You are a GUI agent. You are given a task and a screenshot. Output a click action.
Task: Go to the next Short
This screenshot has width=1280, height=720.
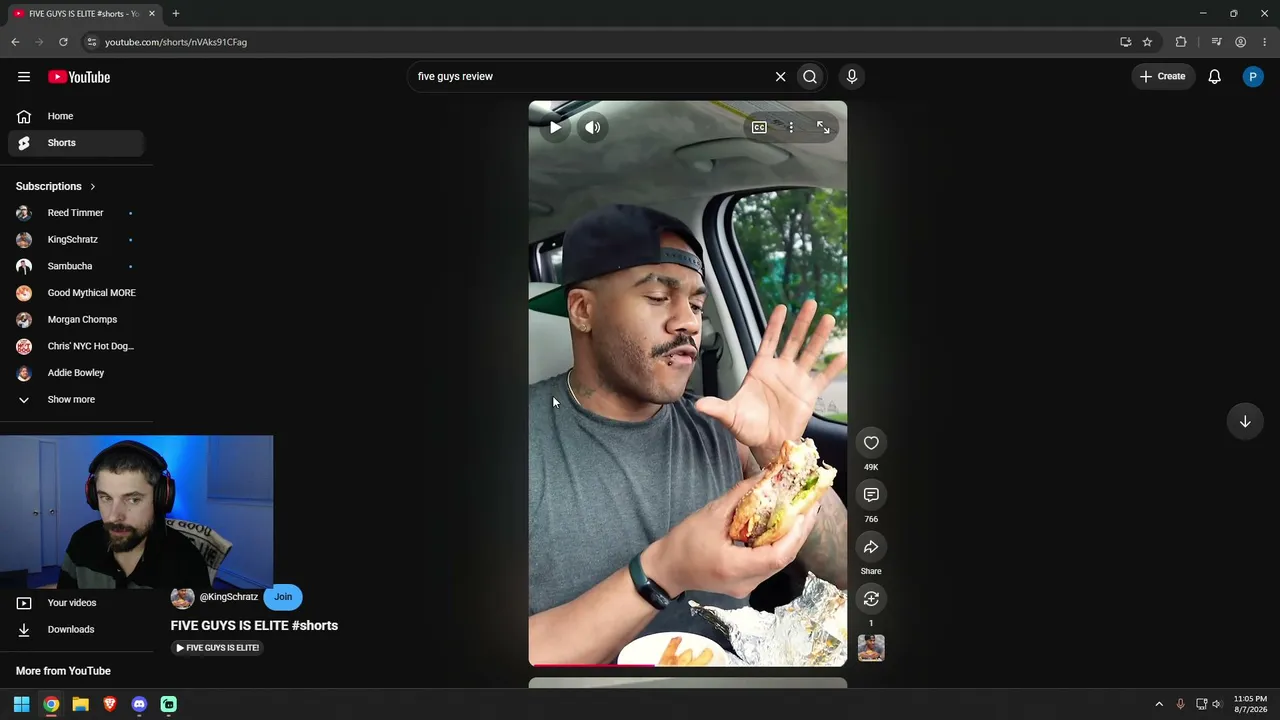(x=1245, y=421)
